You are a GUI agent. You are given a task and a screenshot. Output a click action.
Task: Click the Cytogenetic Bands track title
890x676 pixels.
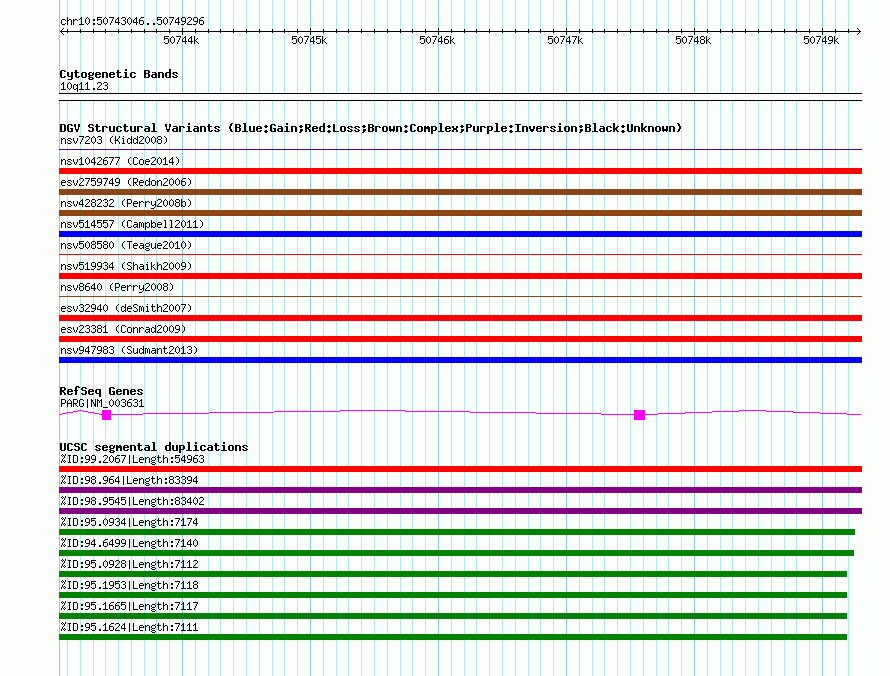point(119,74)
